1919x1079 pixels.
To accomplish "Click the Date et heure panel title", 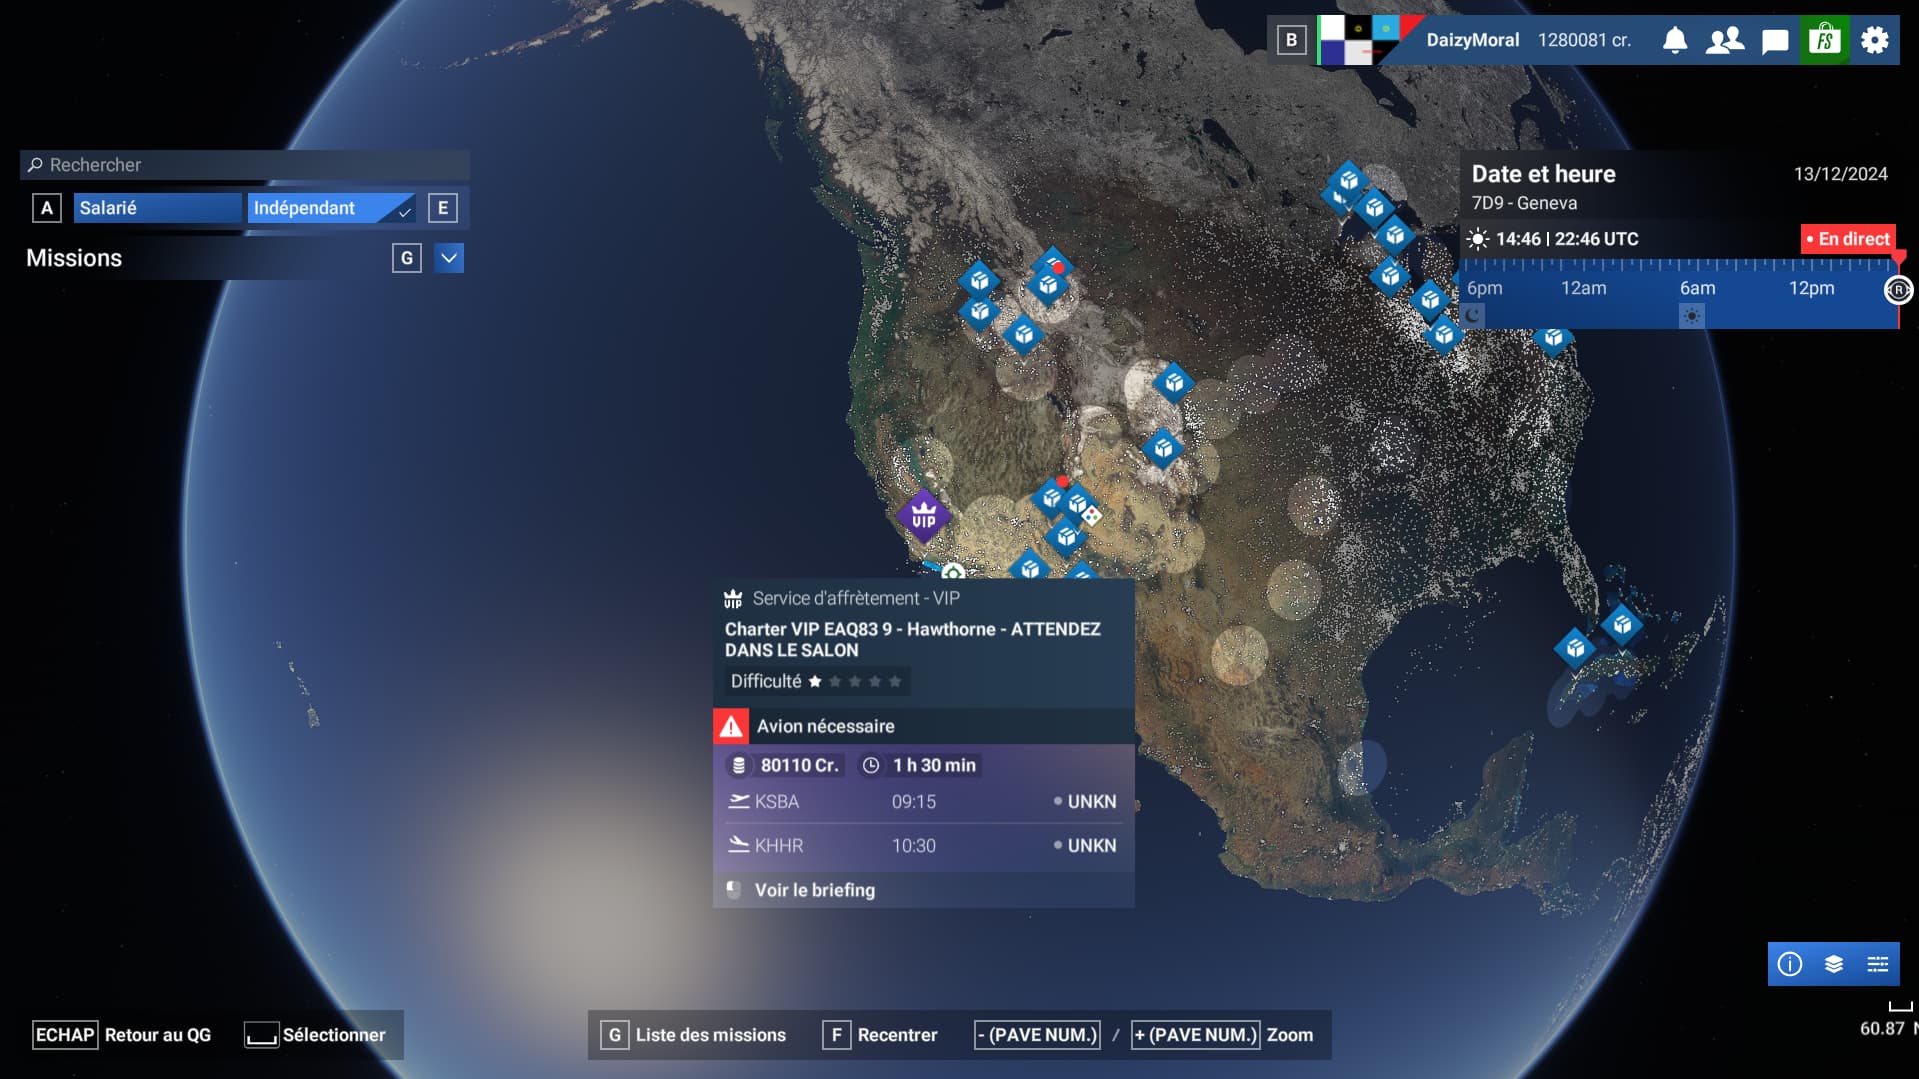I will tap(1543, 174).
